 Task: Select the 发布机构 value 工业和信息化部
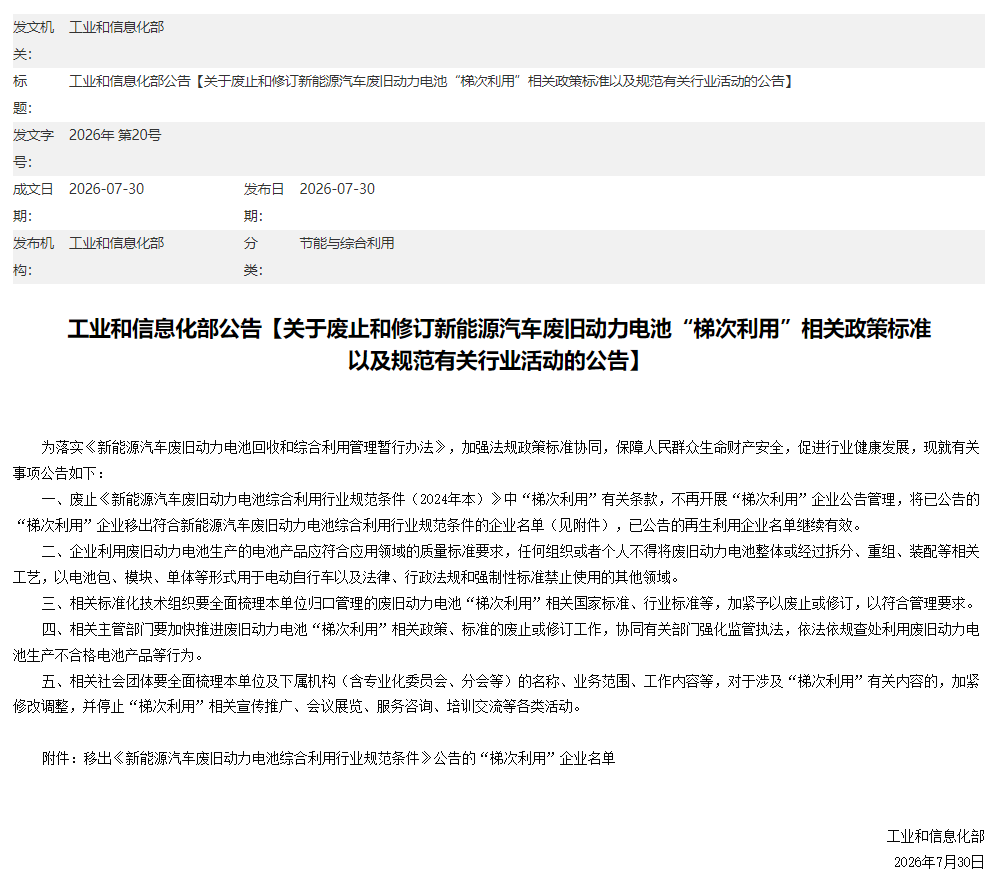pyautogui.click(x=116, y=243)
